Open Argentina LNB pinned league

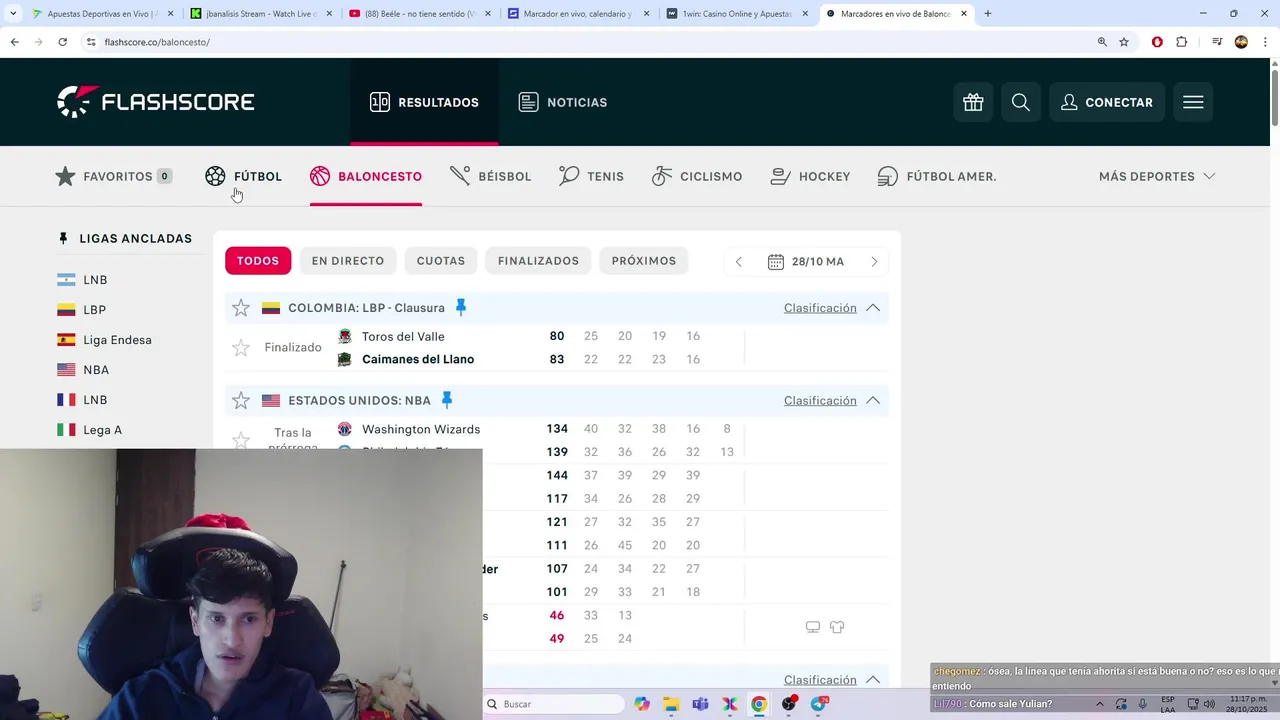95,280
